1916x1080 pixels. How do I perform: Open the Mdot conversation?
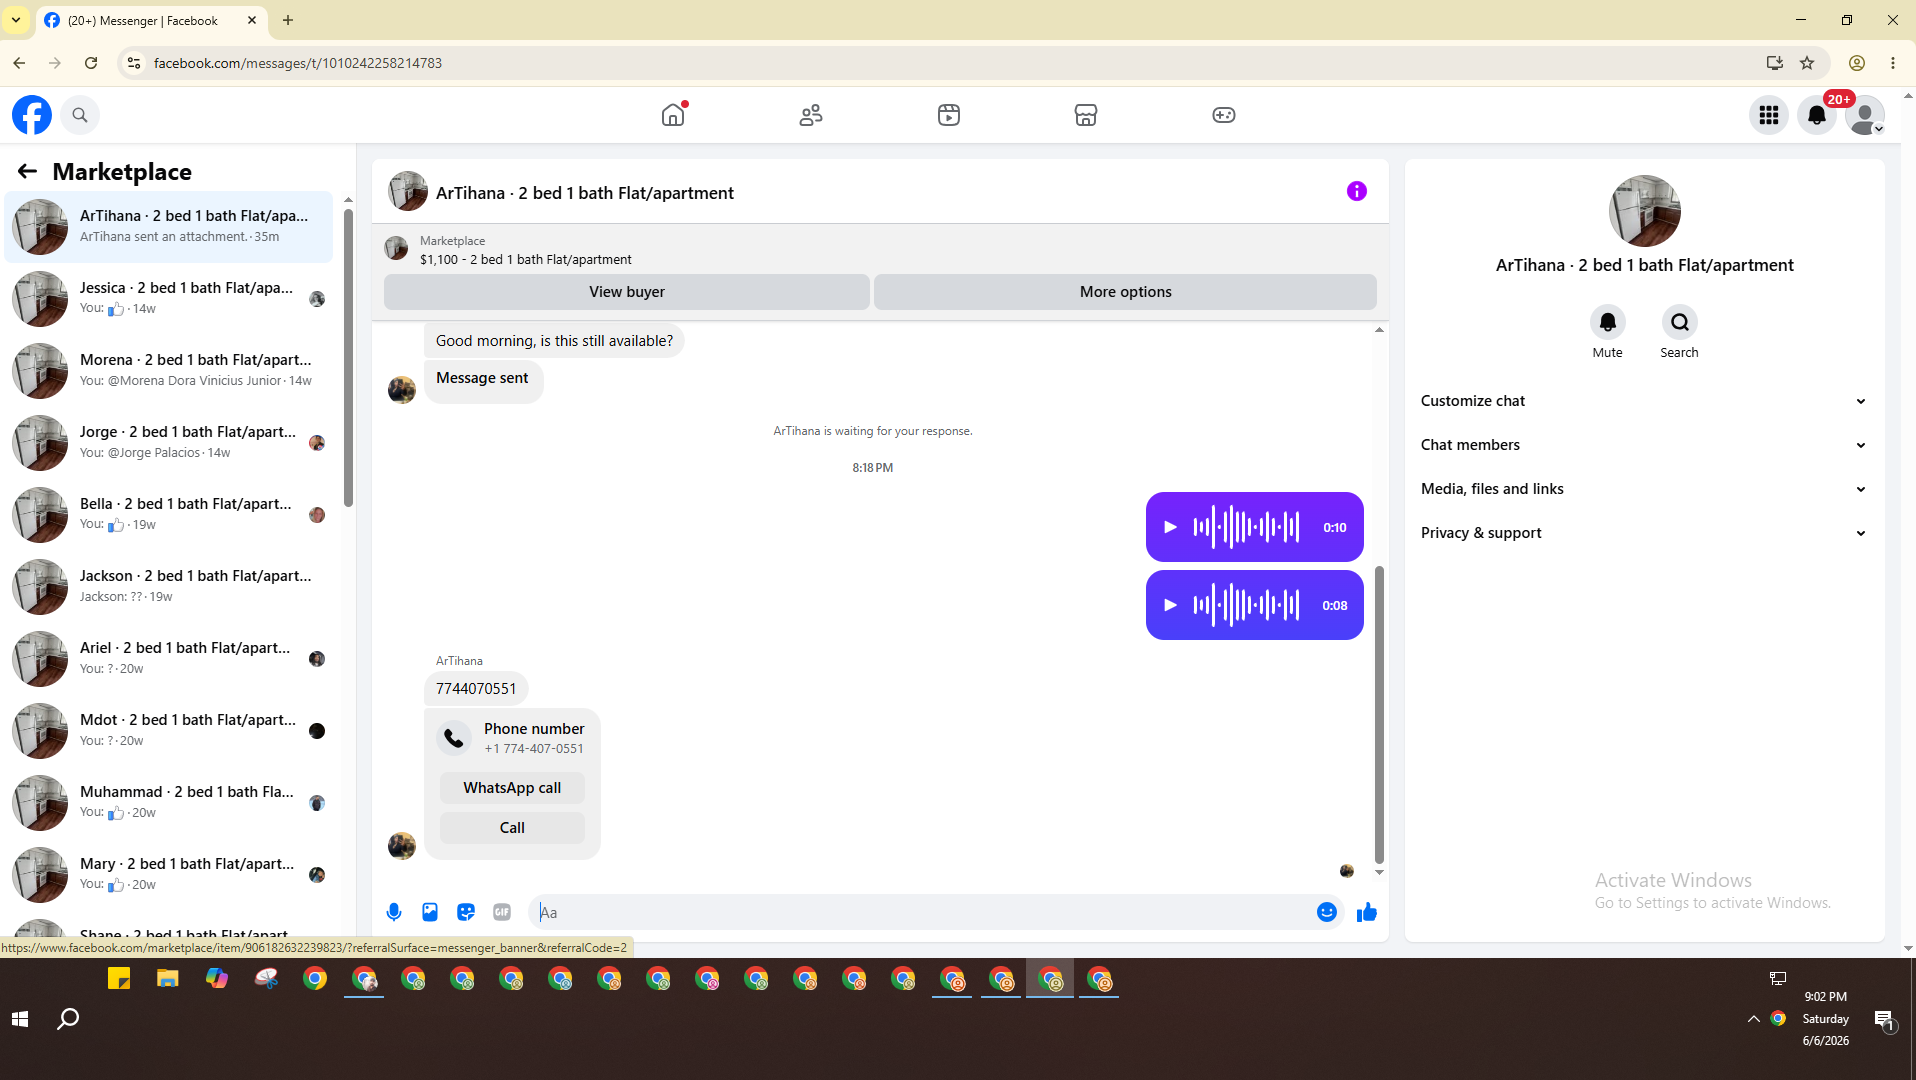coord(169,731)
